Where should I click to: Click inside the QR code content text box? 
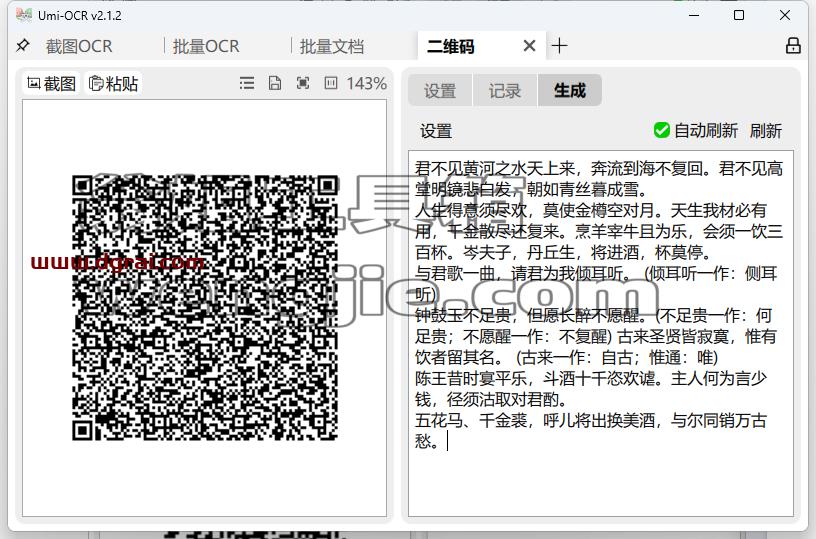click(x=601, y=333)
